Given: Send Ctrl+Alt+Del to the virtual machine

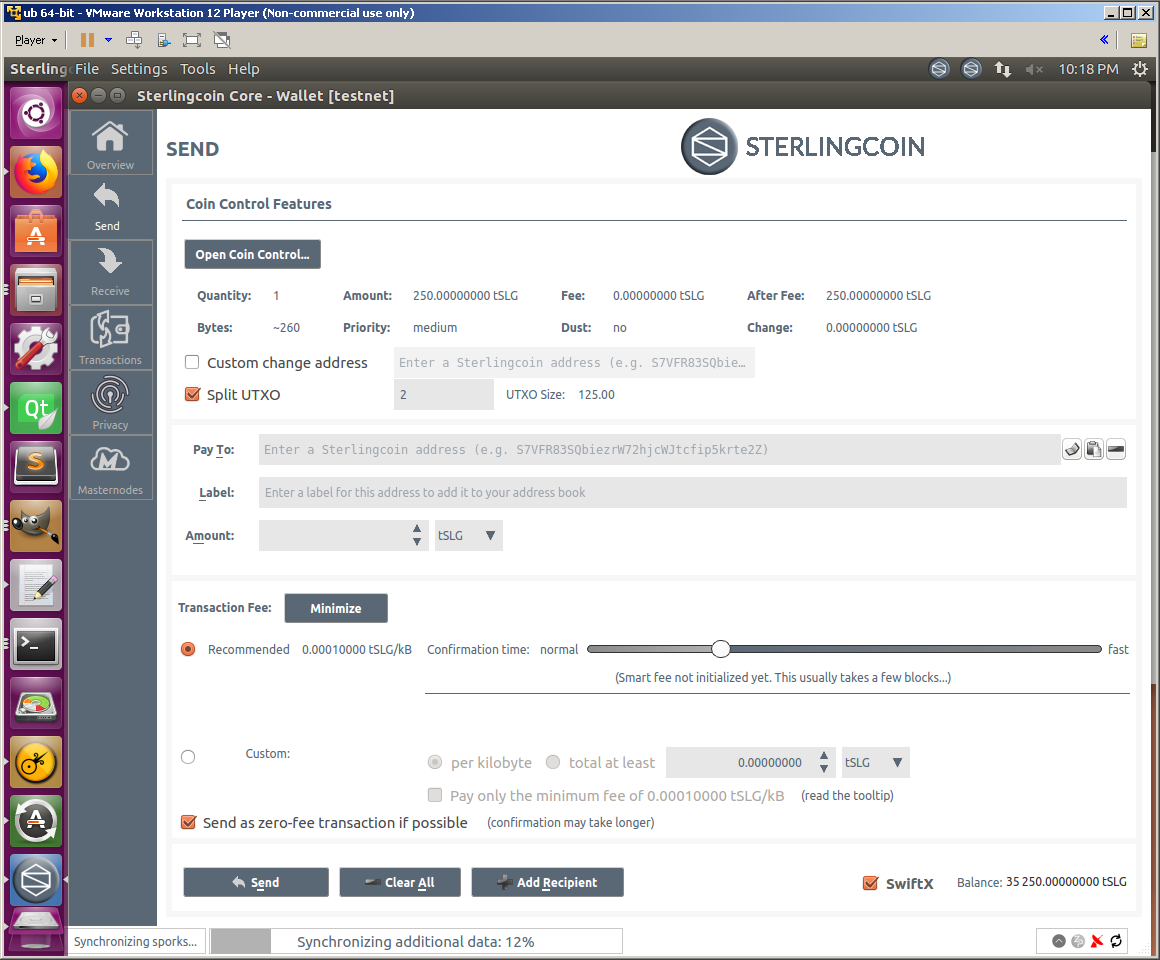Looking at the screenshot, I should (x=134, y=40).
